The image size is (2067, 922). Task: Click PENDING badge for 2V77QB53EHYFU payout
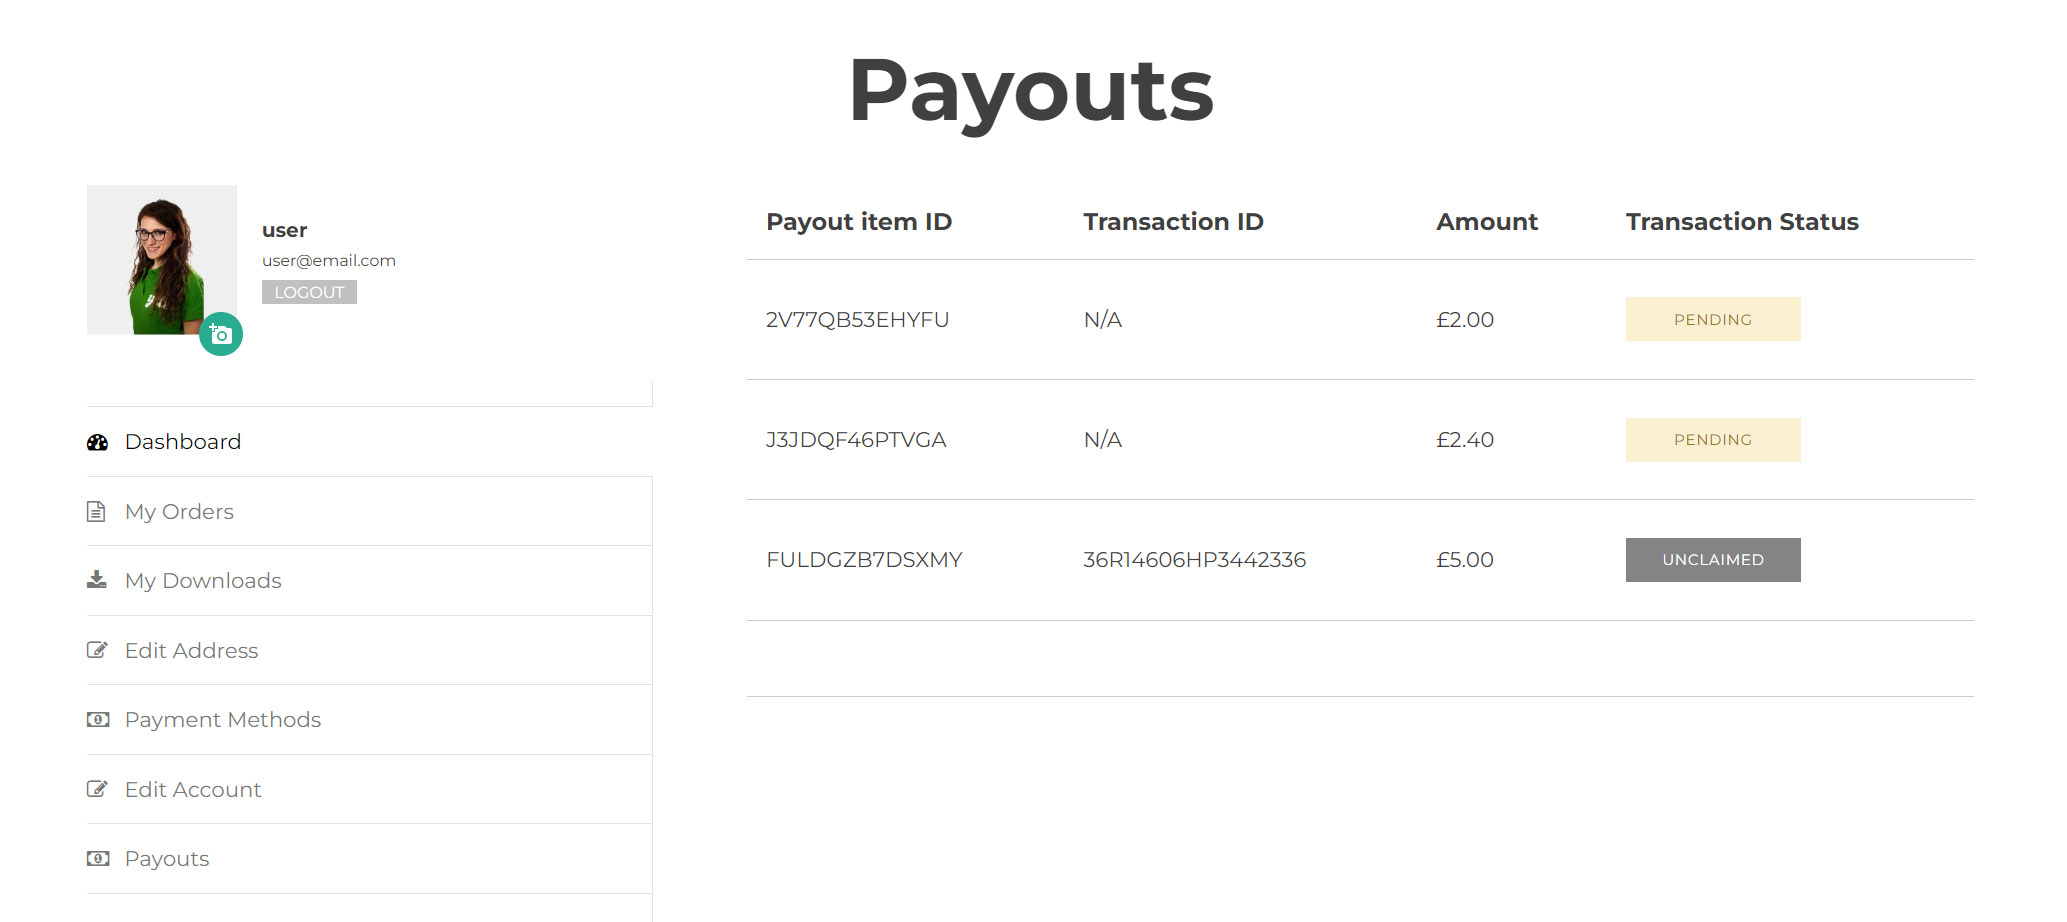click(1712, 320)
